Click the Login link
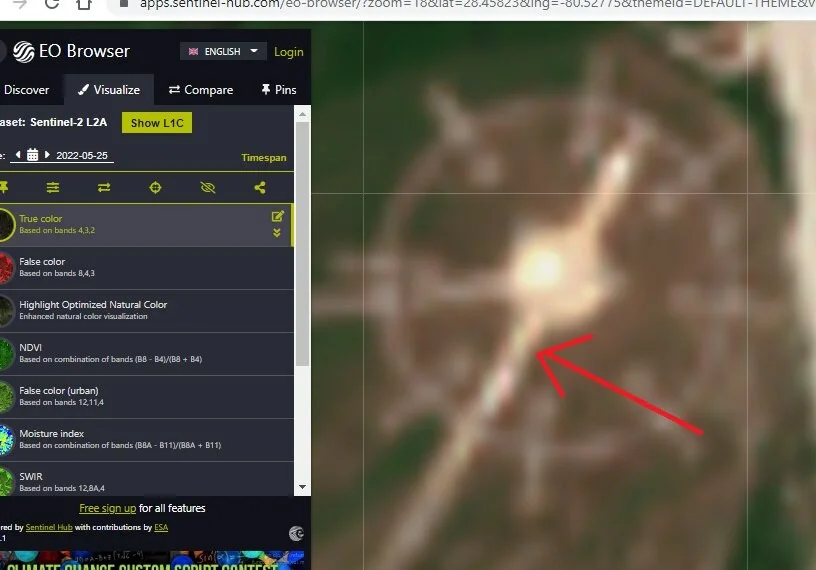The image size is (816, 570). click(288, 52)
